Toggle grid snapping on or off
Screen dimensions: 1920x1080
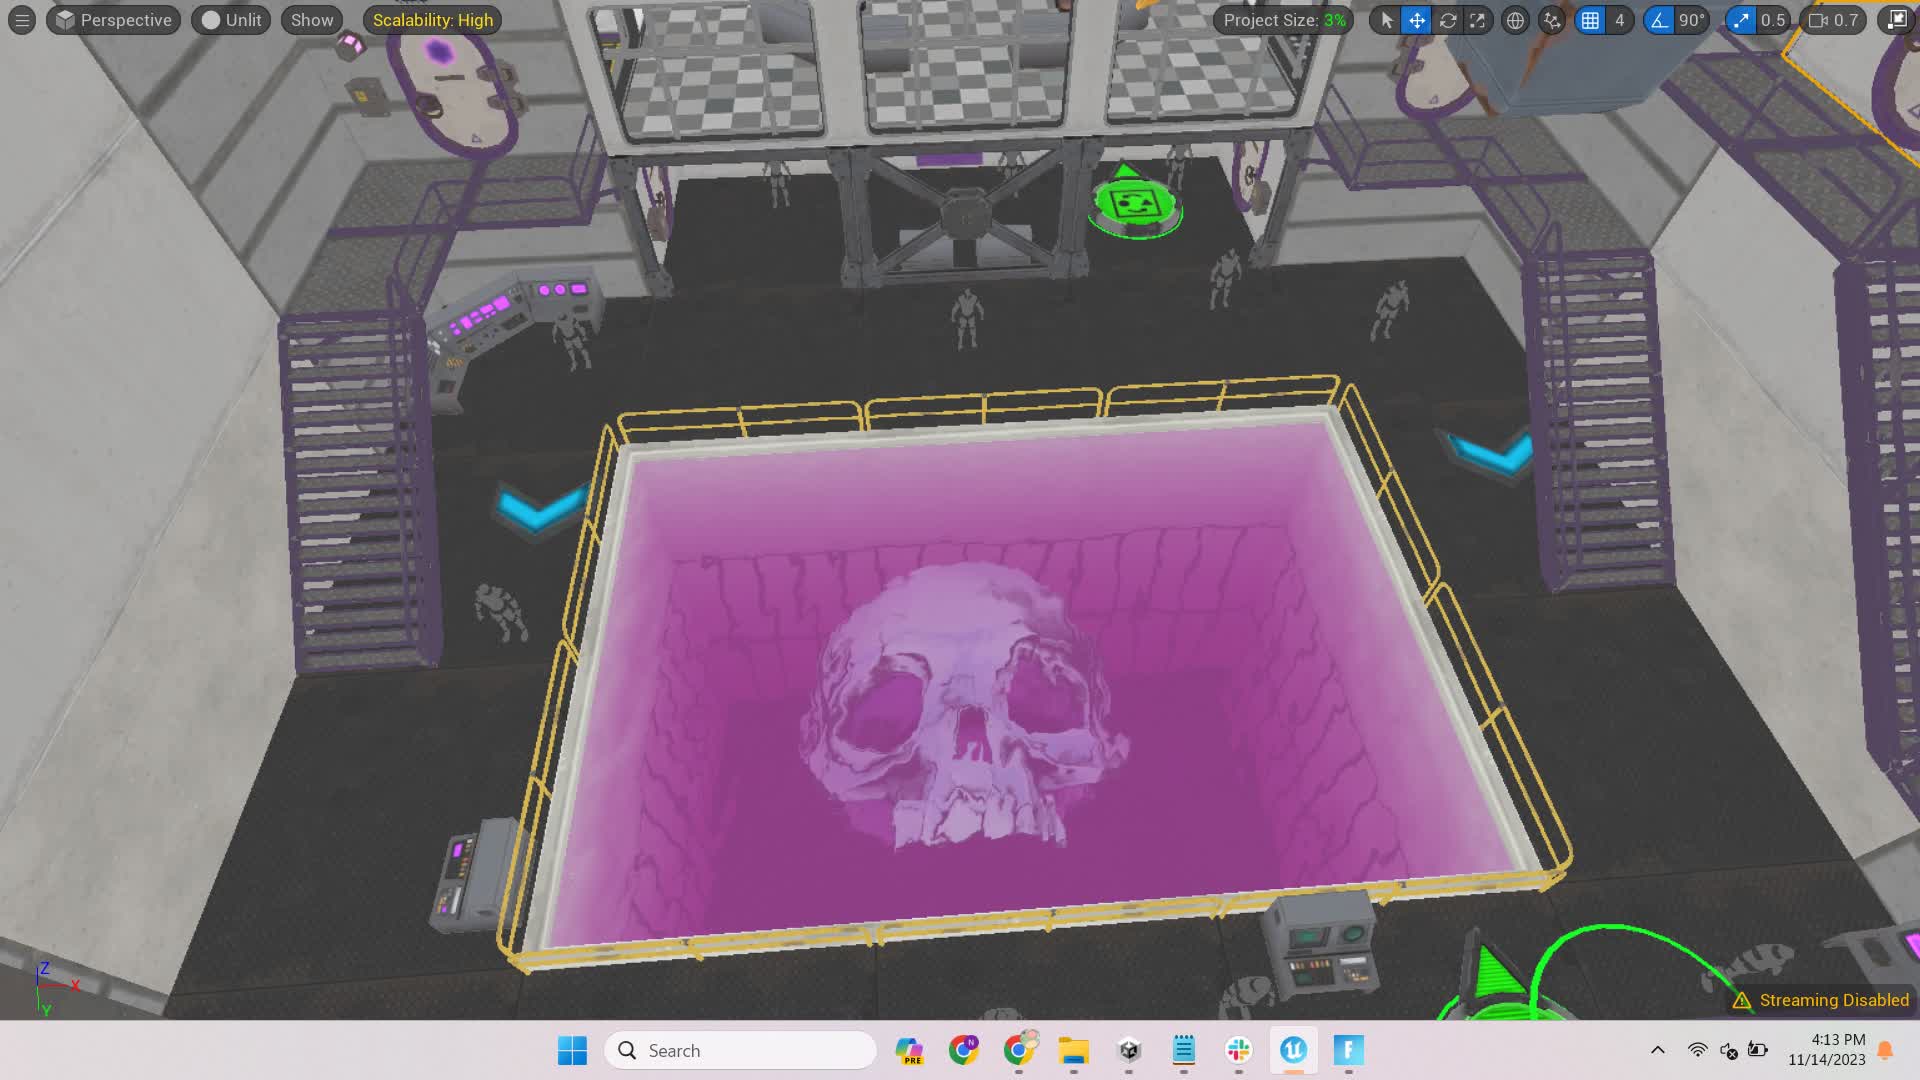(1590, 20)
